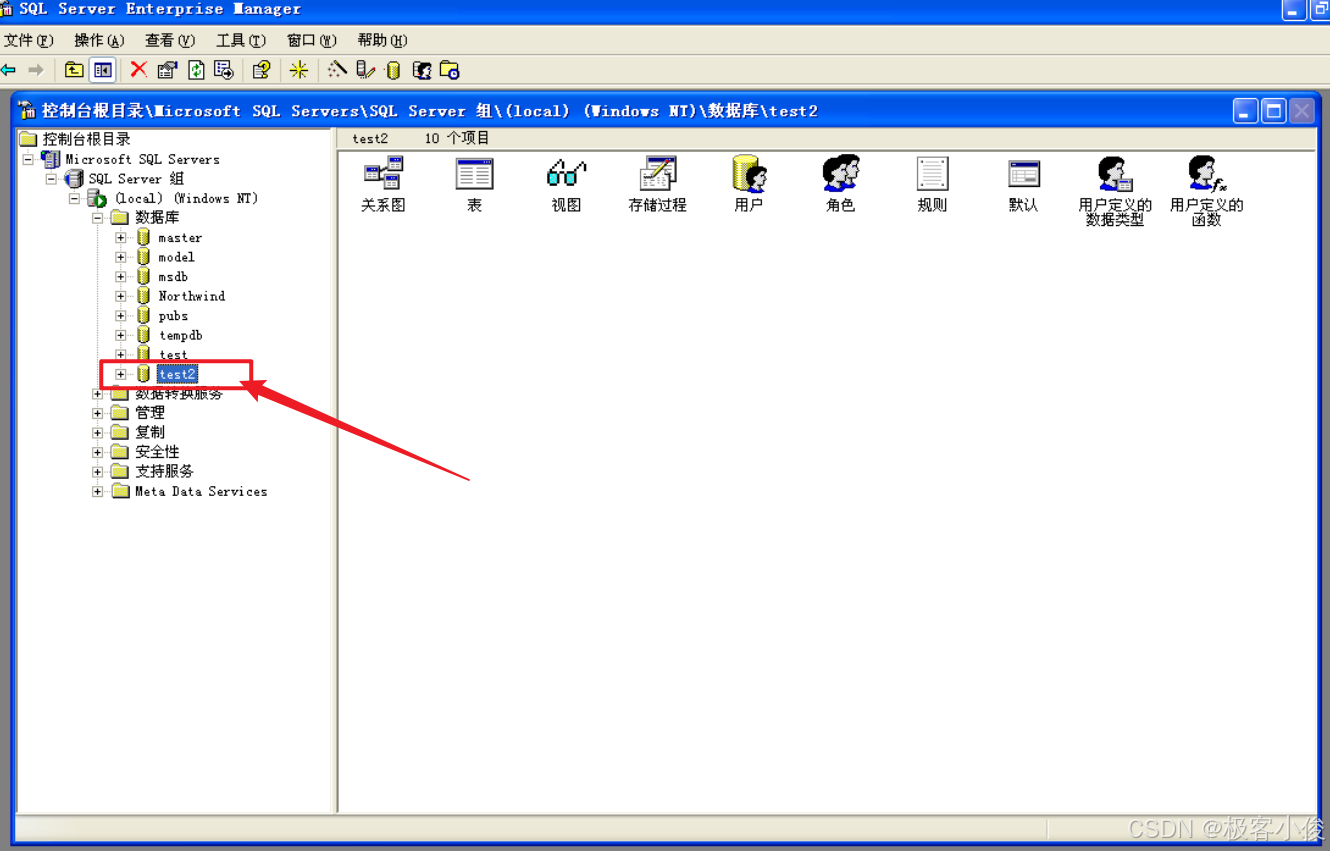The image size is (1330, 851).
Task: Click the Help question mark icon
Action: pos(261,70)
